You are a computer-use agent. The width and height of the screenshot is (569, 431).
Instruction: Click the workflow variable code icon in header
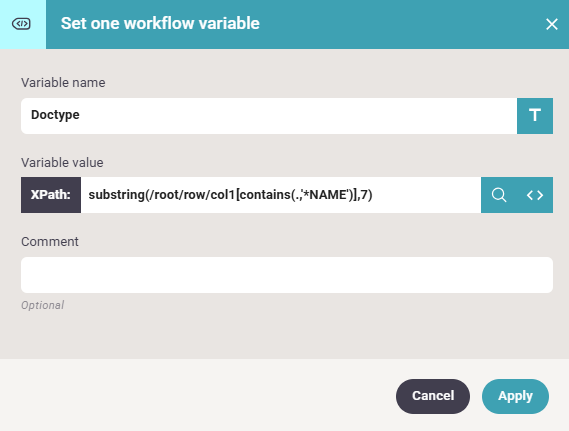tap(21, 24)
